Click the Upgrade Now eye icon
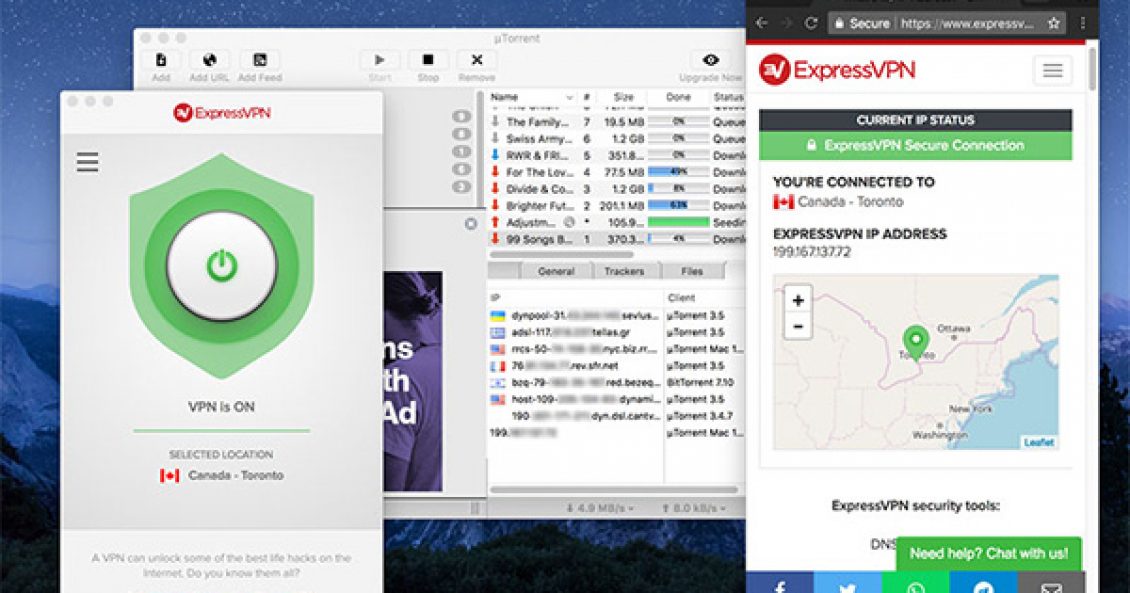The height and width of the screenshot is (593, 1130). pyautogui.click(x=711, y=60)
